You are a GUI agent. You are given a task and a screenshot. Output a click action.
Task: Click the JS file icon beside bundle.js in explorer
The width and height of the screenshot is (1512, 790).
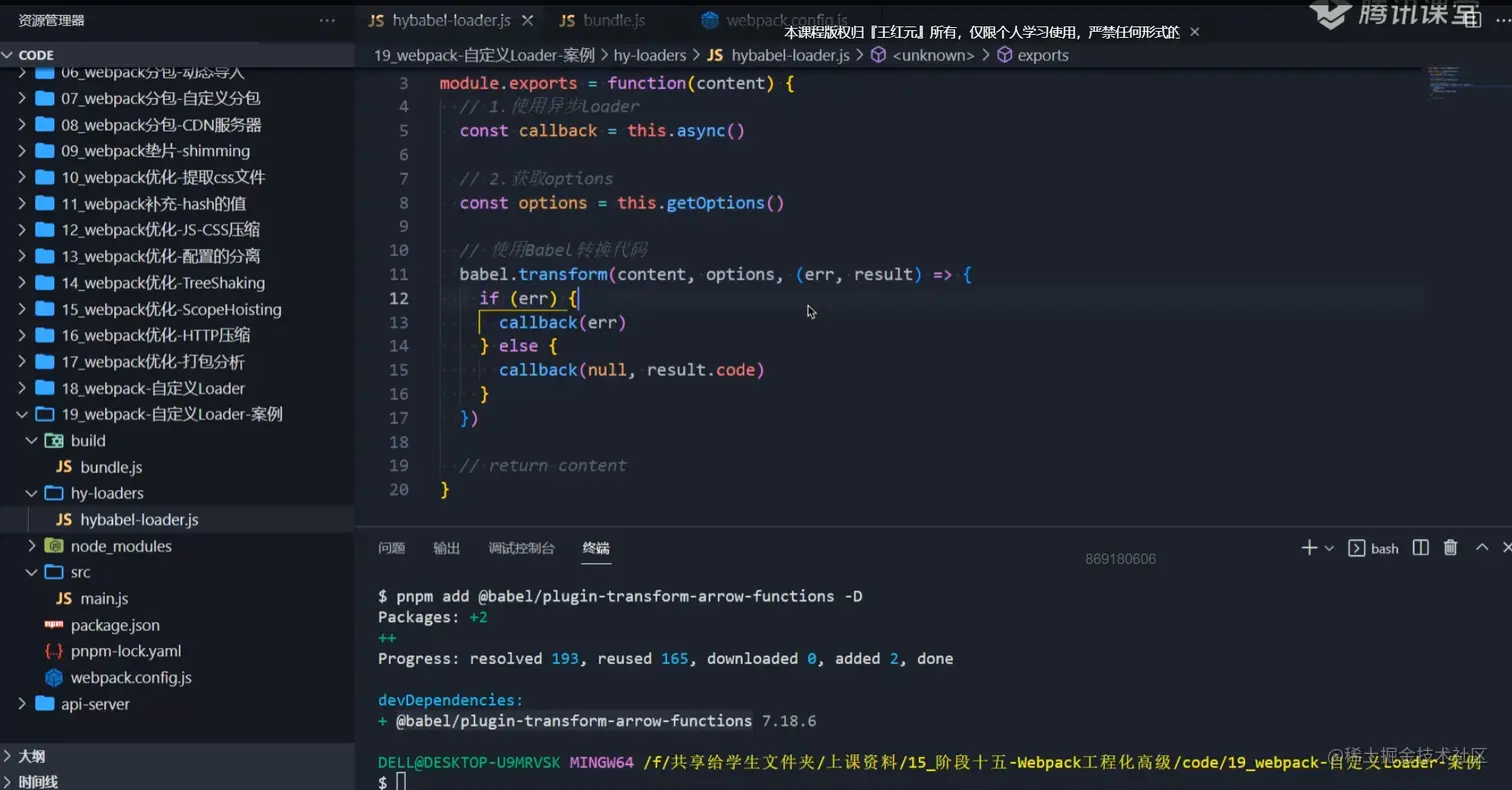coord(64,467)
